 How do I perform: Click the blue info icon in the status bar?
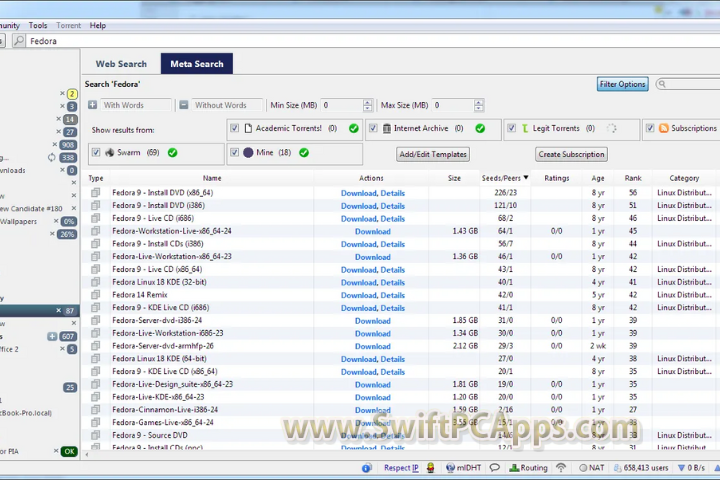pos(366,468)
